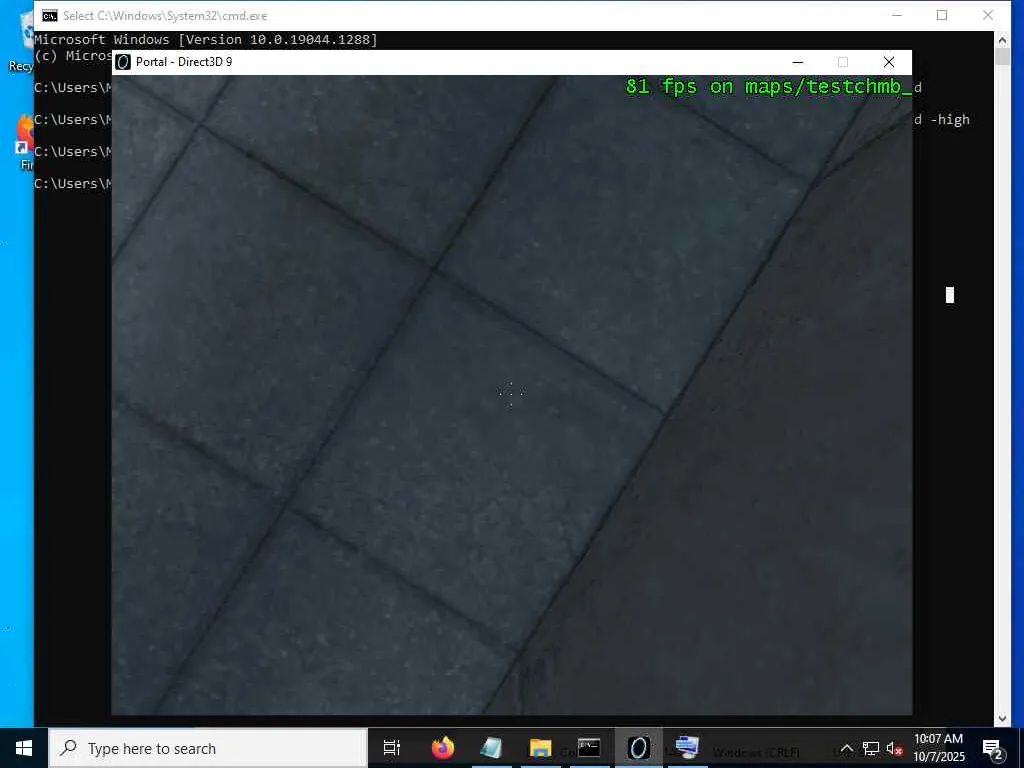Click the muted volume tray icon
Screen dimensions: 1024x768
[894, 748]
